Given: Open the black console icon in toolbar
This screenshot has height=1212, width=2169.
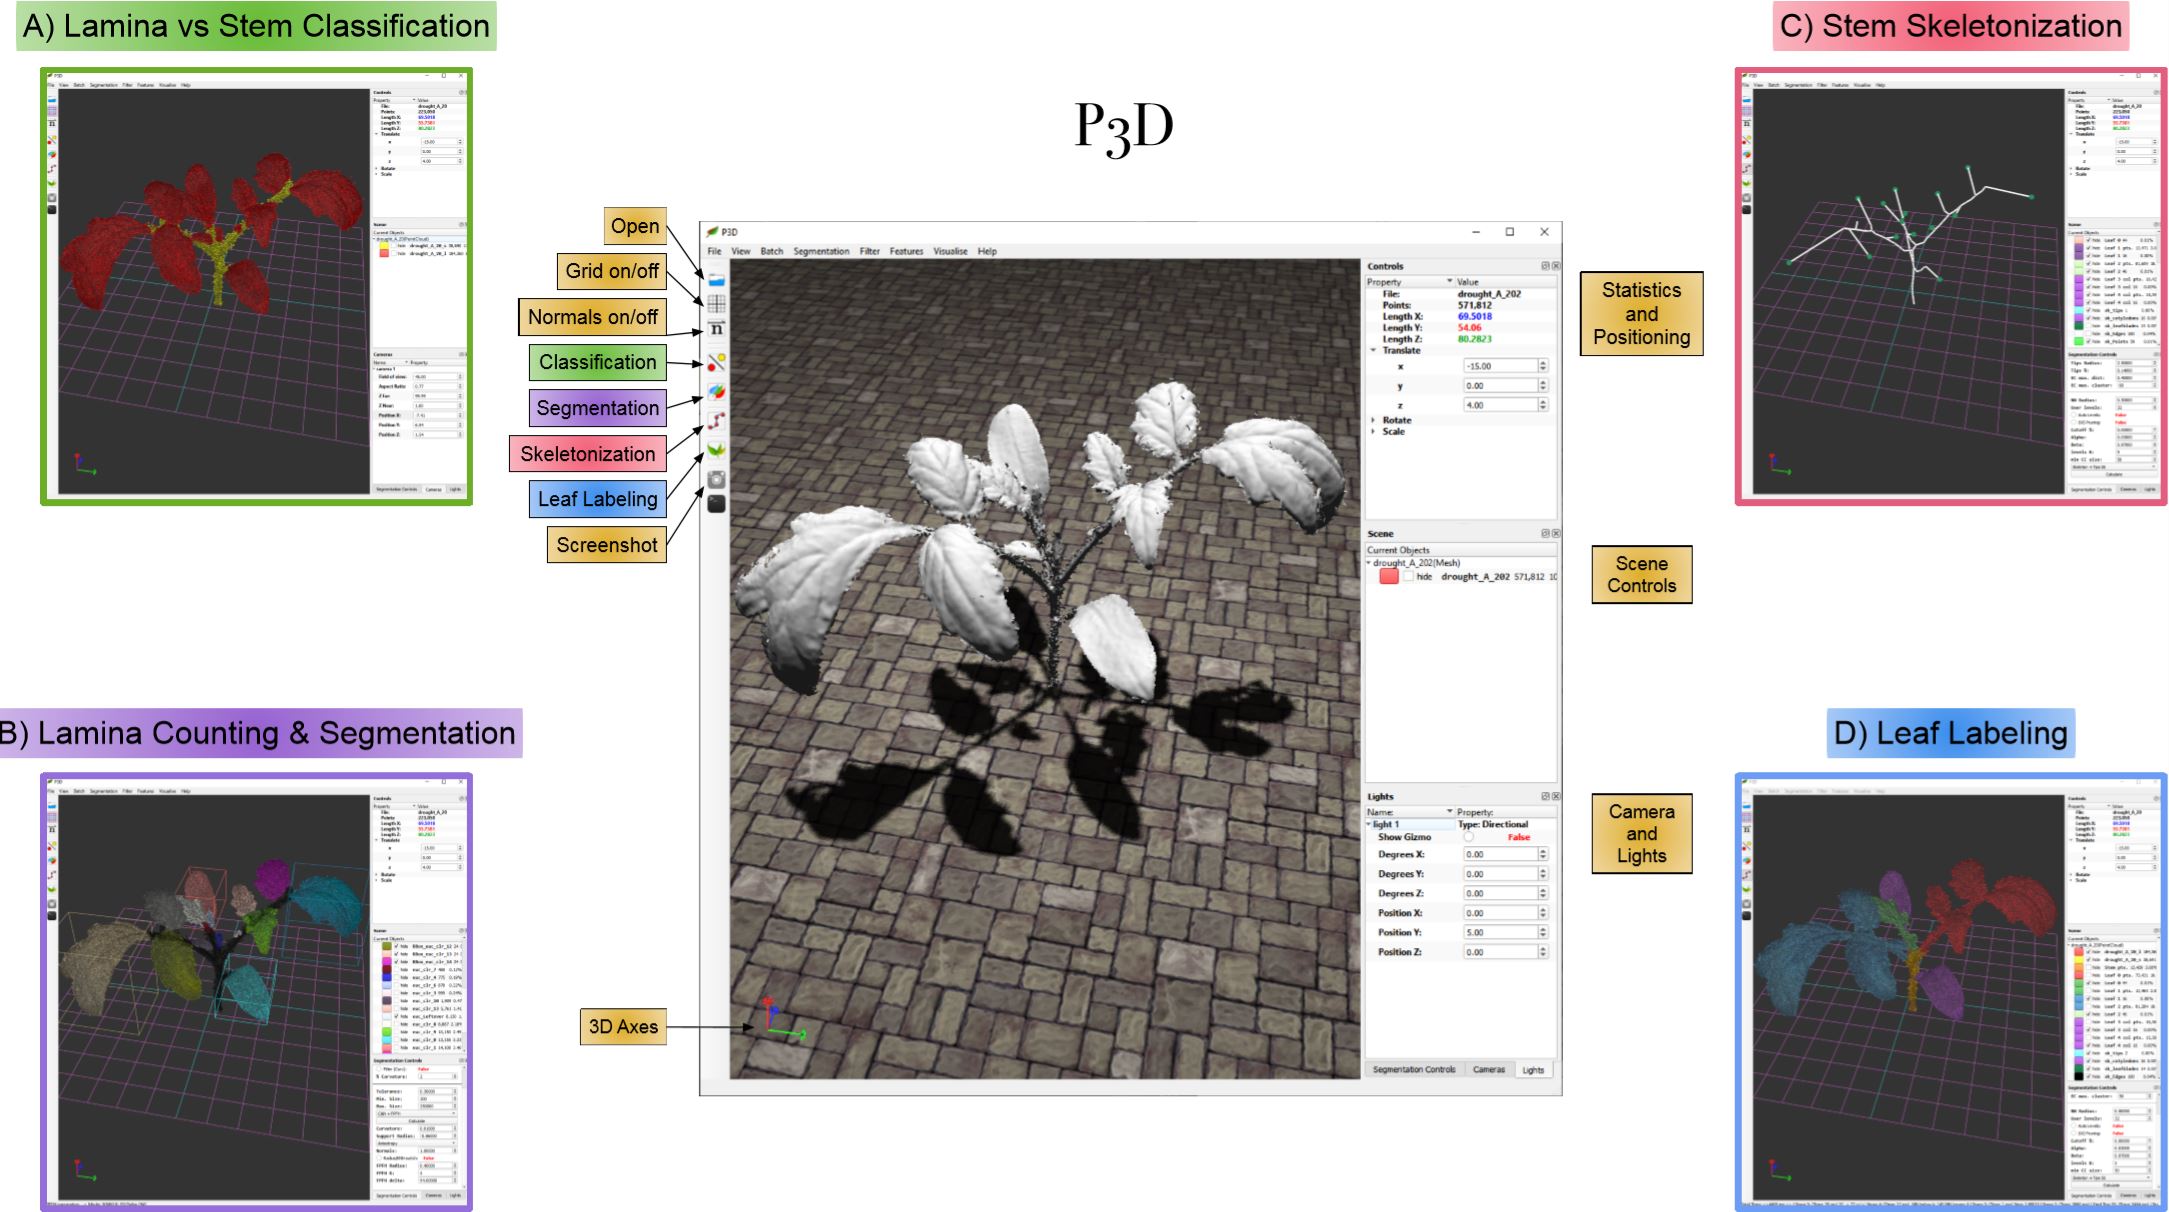Looking at the screenshot, I should click(716, 504).
